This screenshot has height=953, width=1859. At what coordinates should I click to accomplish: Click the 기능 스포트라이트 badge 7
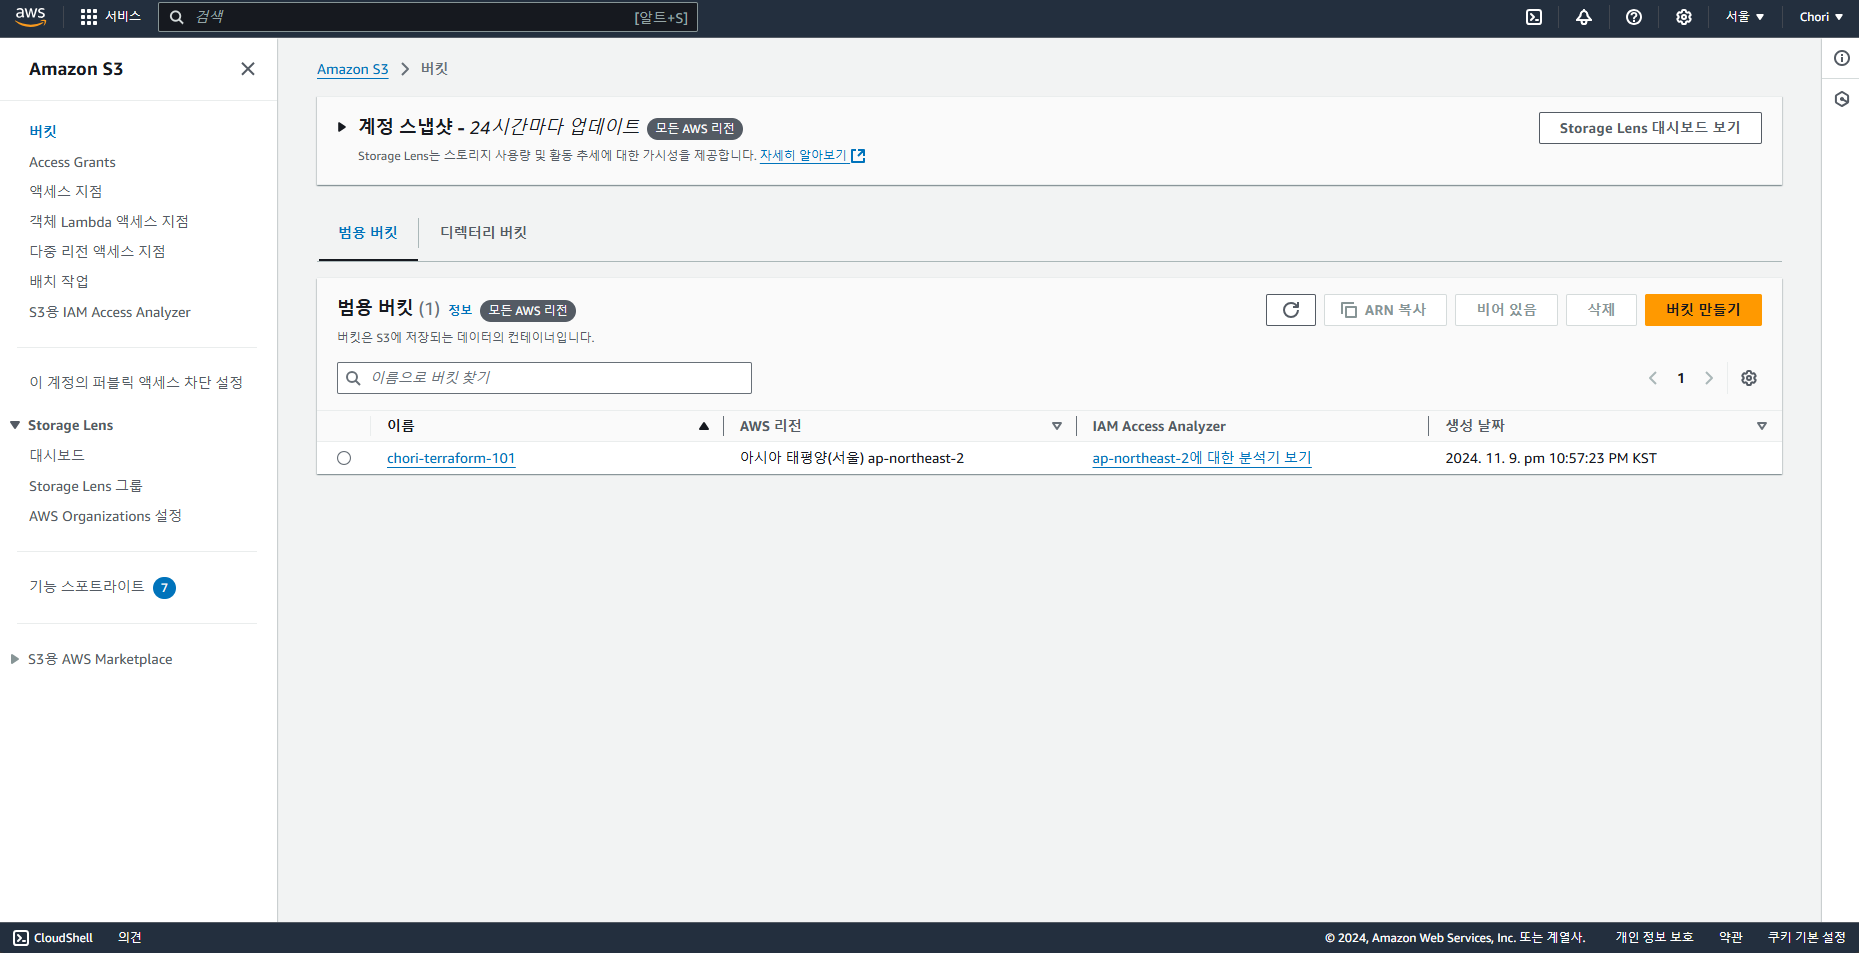tap(165, 588)
